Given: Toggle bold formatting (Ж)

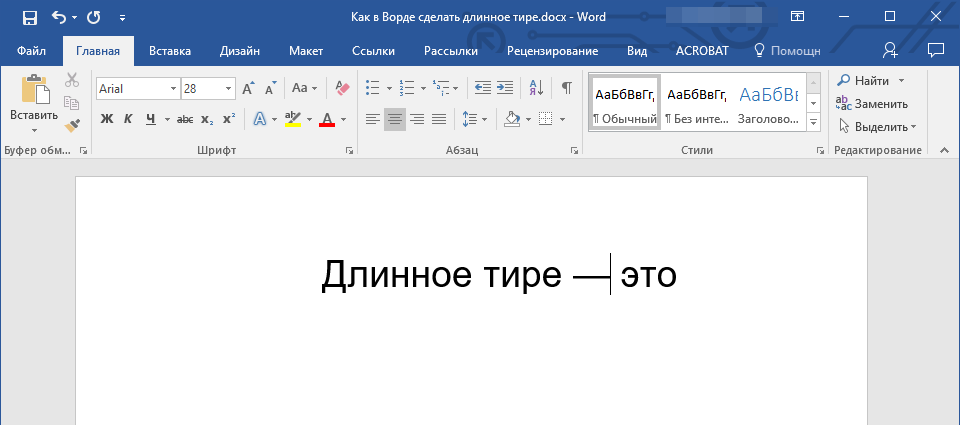Looking at the screenshot, I should [x=107, y=119].
